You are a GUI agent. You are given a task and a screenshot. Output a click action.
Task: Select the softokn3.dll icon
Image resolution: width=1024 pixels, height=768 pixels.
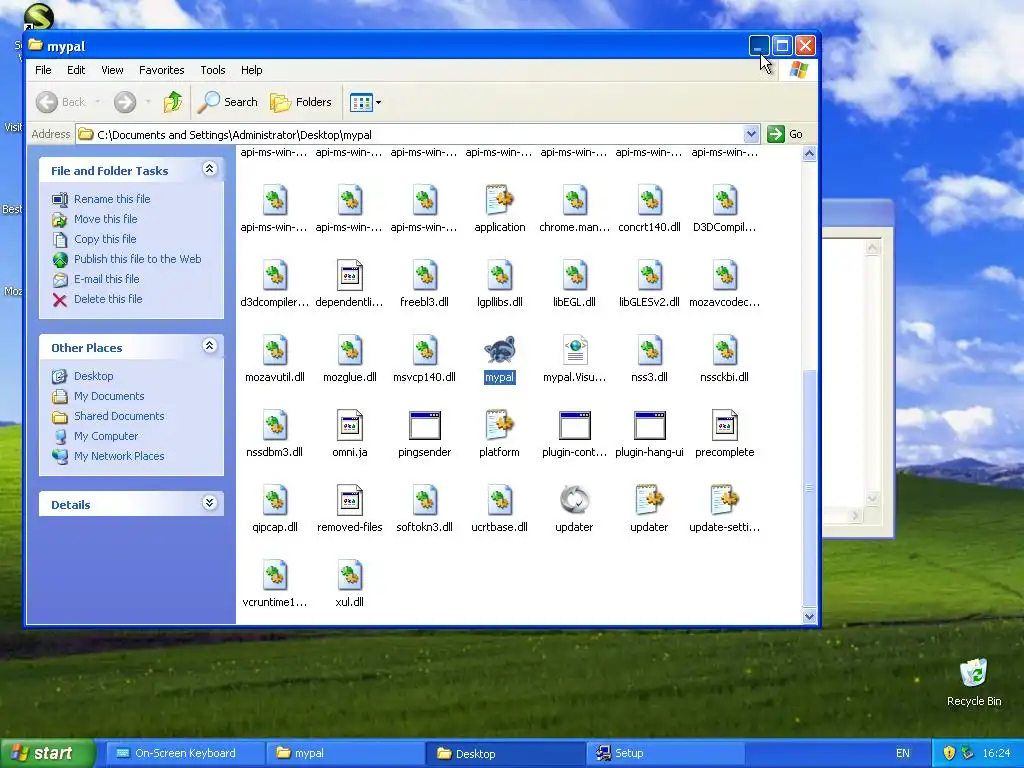(x=424, y=500)
